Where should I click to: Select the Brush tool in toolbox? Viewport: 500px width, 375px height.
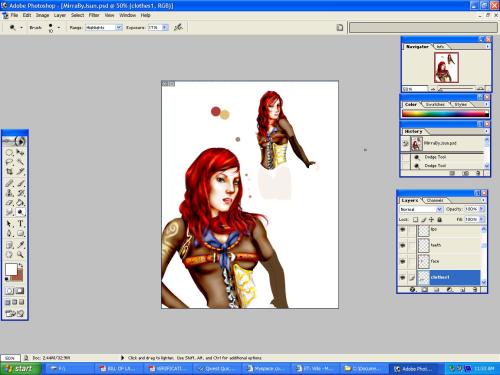[x=20, y=183]
